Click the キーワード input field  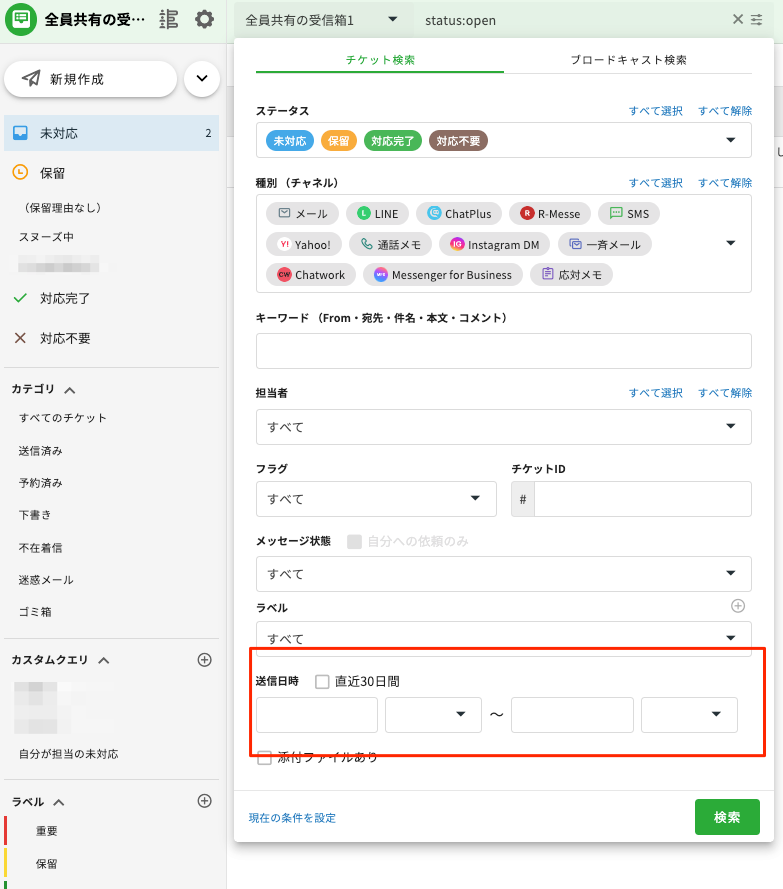(503, 351)
